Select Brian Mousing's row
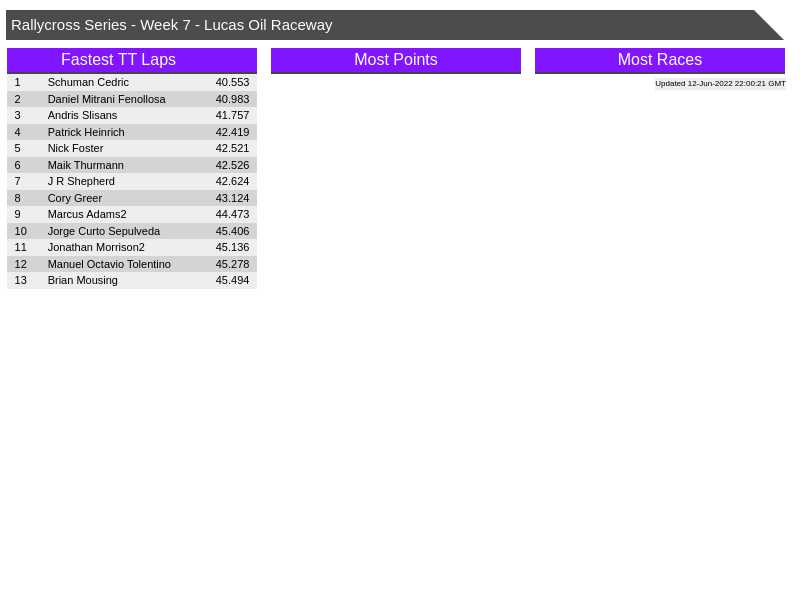The height and width of the screenshot is (600, 800). (82, 280)
